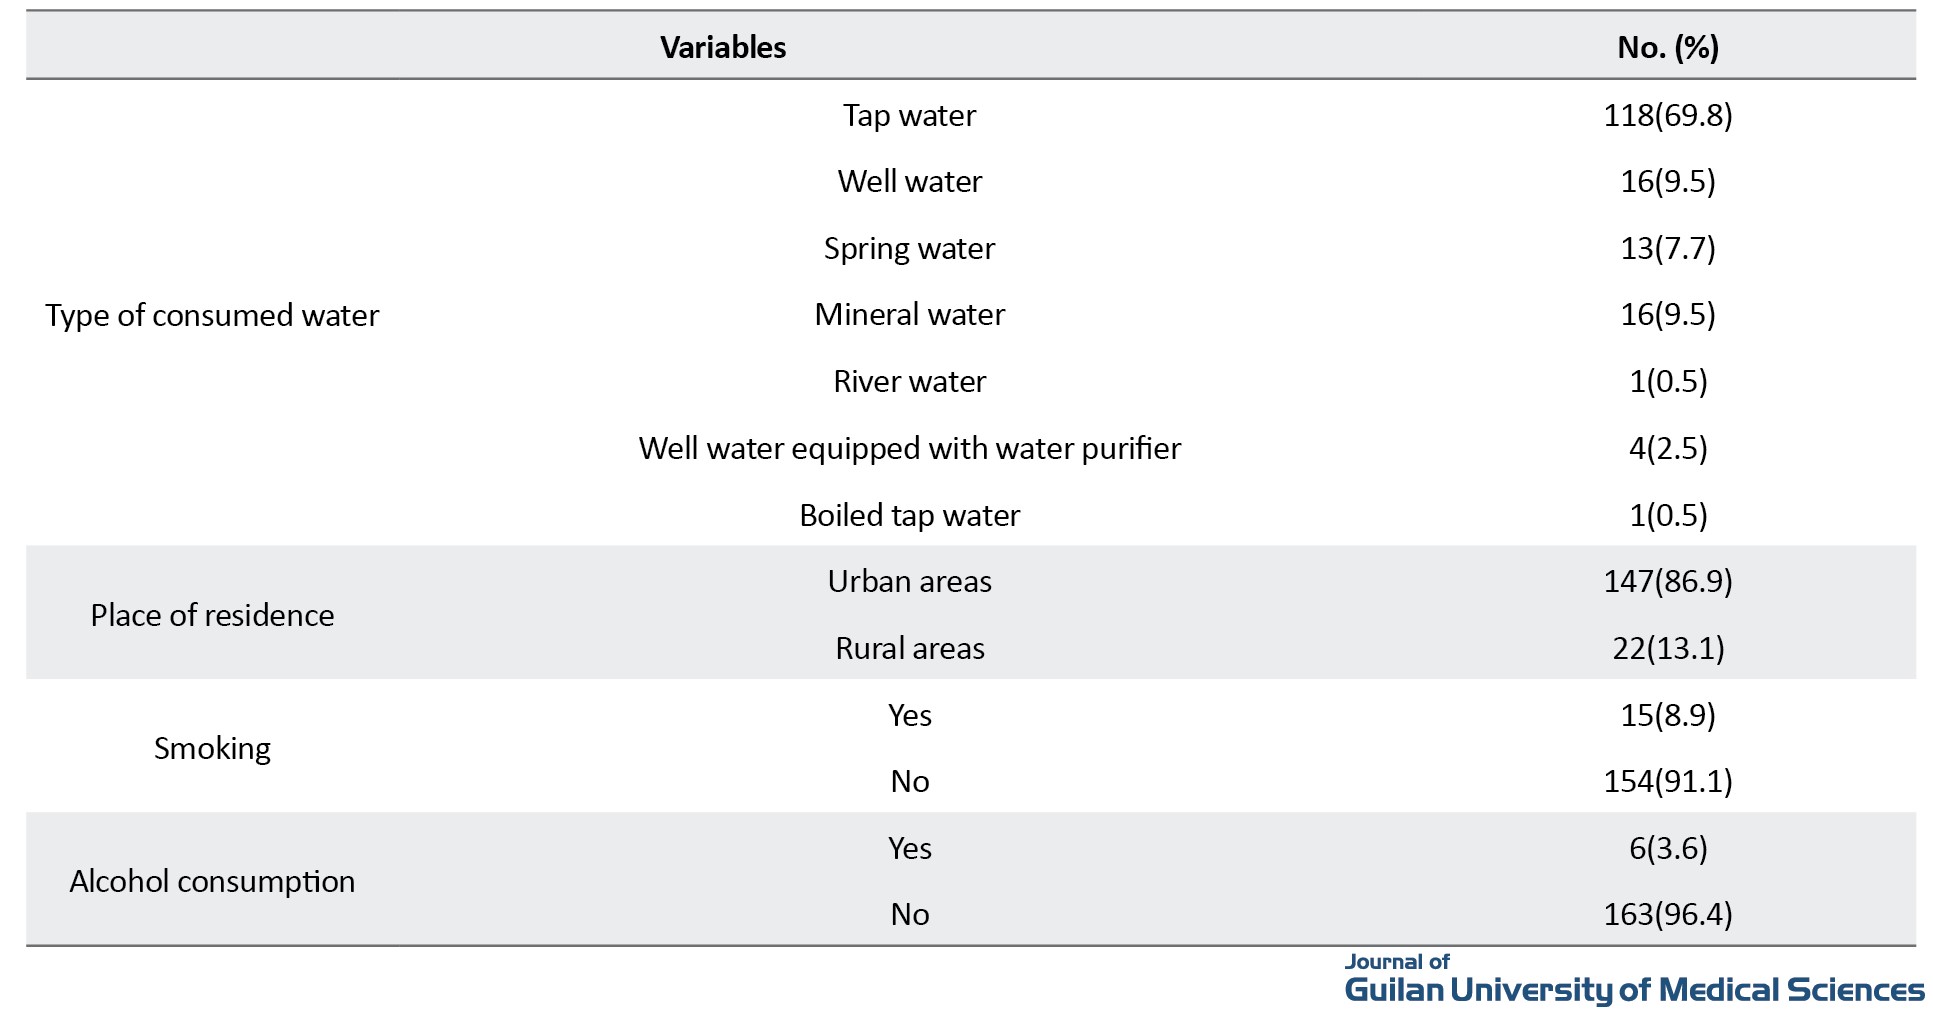Click the 147(86.9) value
Screen dimensions: 1933x1019
[x=1667, y=581]
